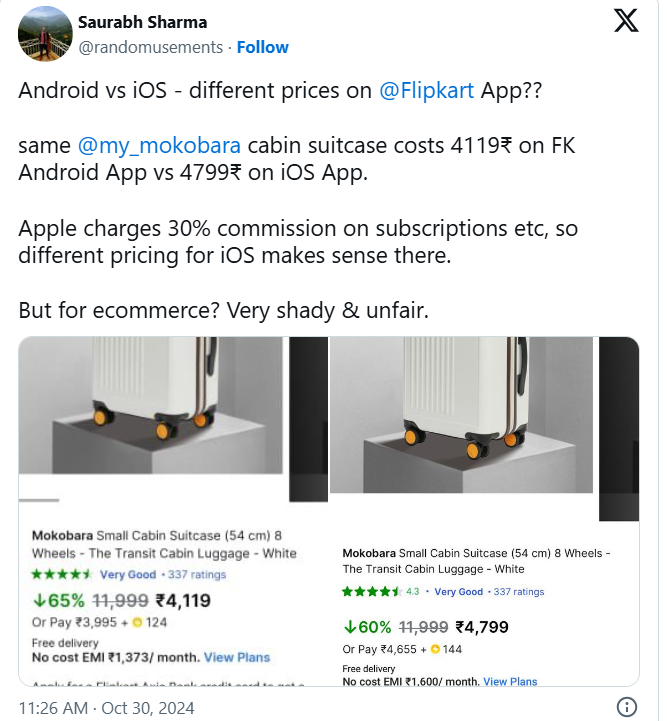
Task: Click View Plans in right screenshot
Action: (x=510, y=681)
